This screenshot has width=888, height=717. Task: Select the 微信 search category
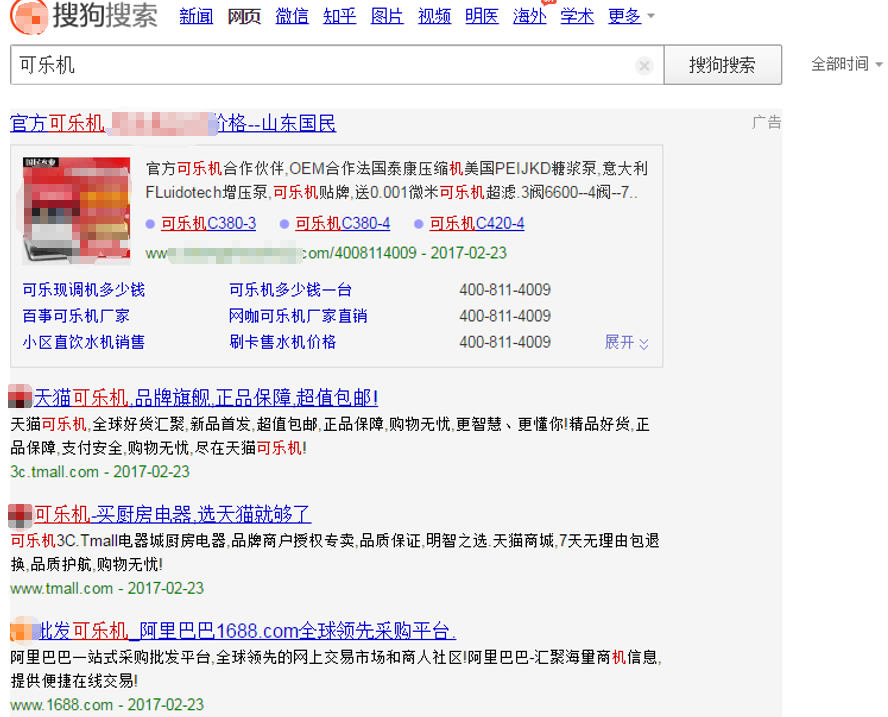(x=291, y=17)
